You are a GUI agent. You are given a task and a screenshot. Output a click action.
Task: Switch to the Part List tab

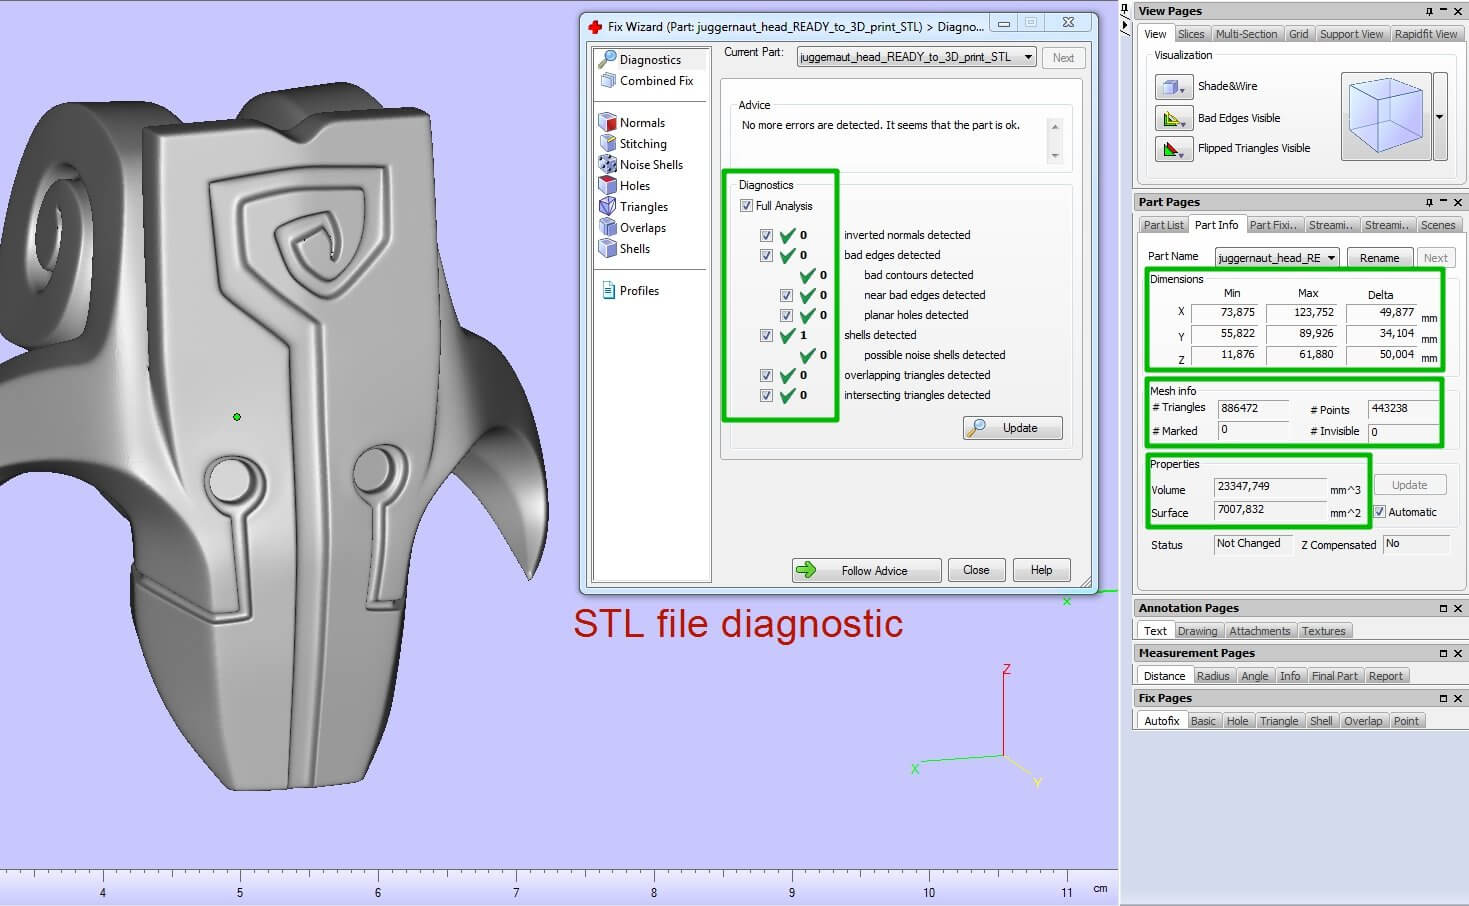click(x=1163, y=225)
